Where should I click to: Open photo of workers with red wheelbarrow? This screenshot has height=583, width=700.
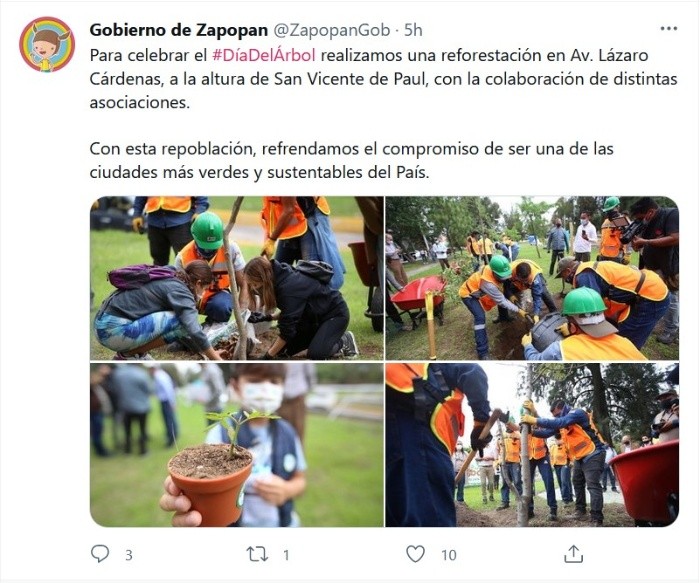pos(532,278)
